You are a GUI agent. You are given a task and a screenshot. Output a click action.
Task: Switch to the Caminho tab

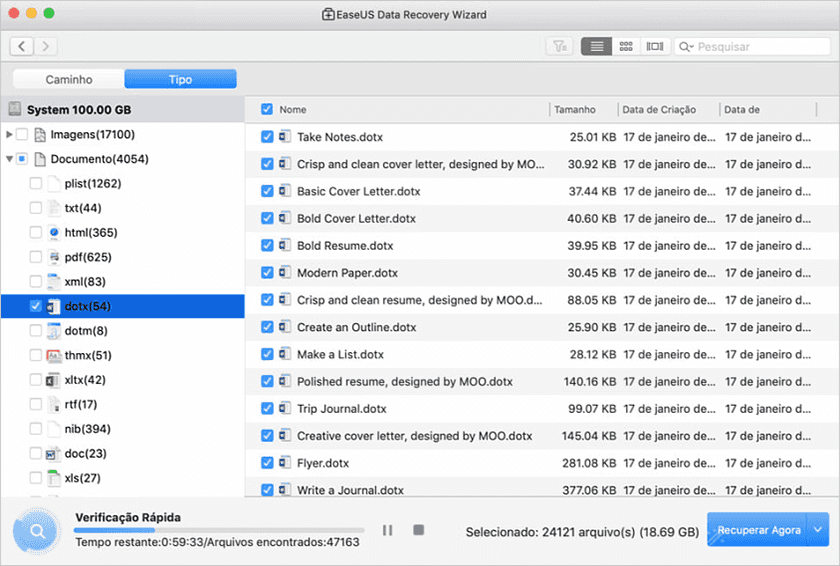(x=69, y=80)
